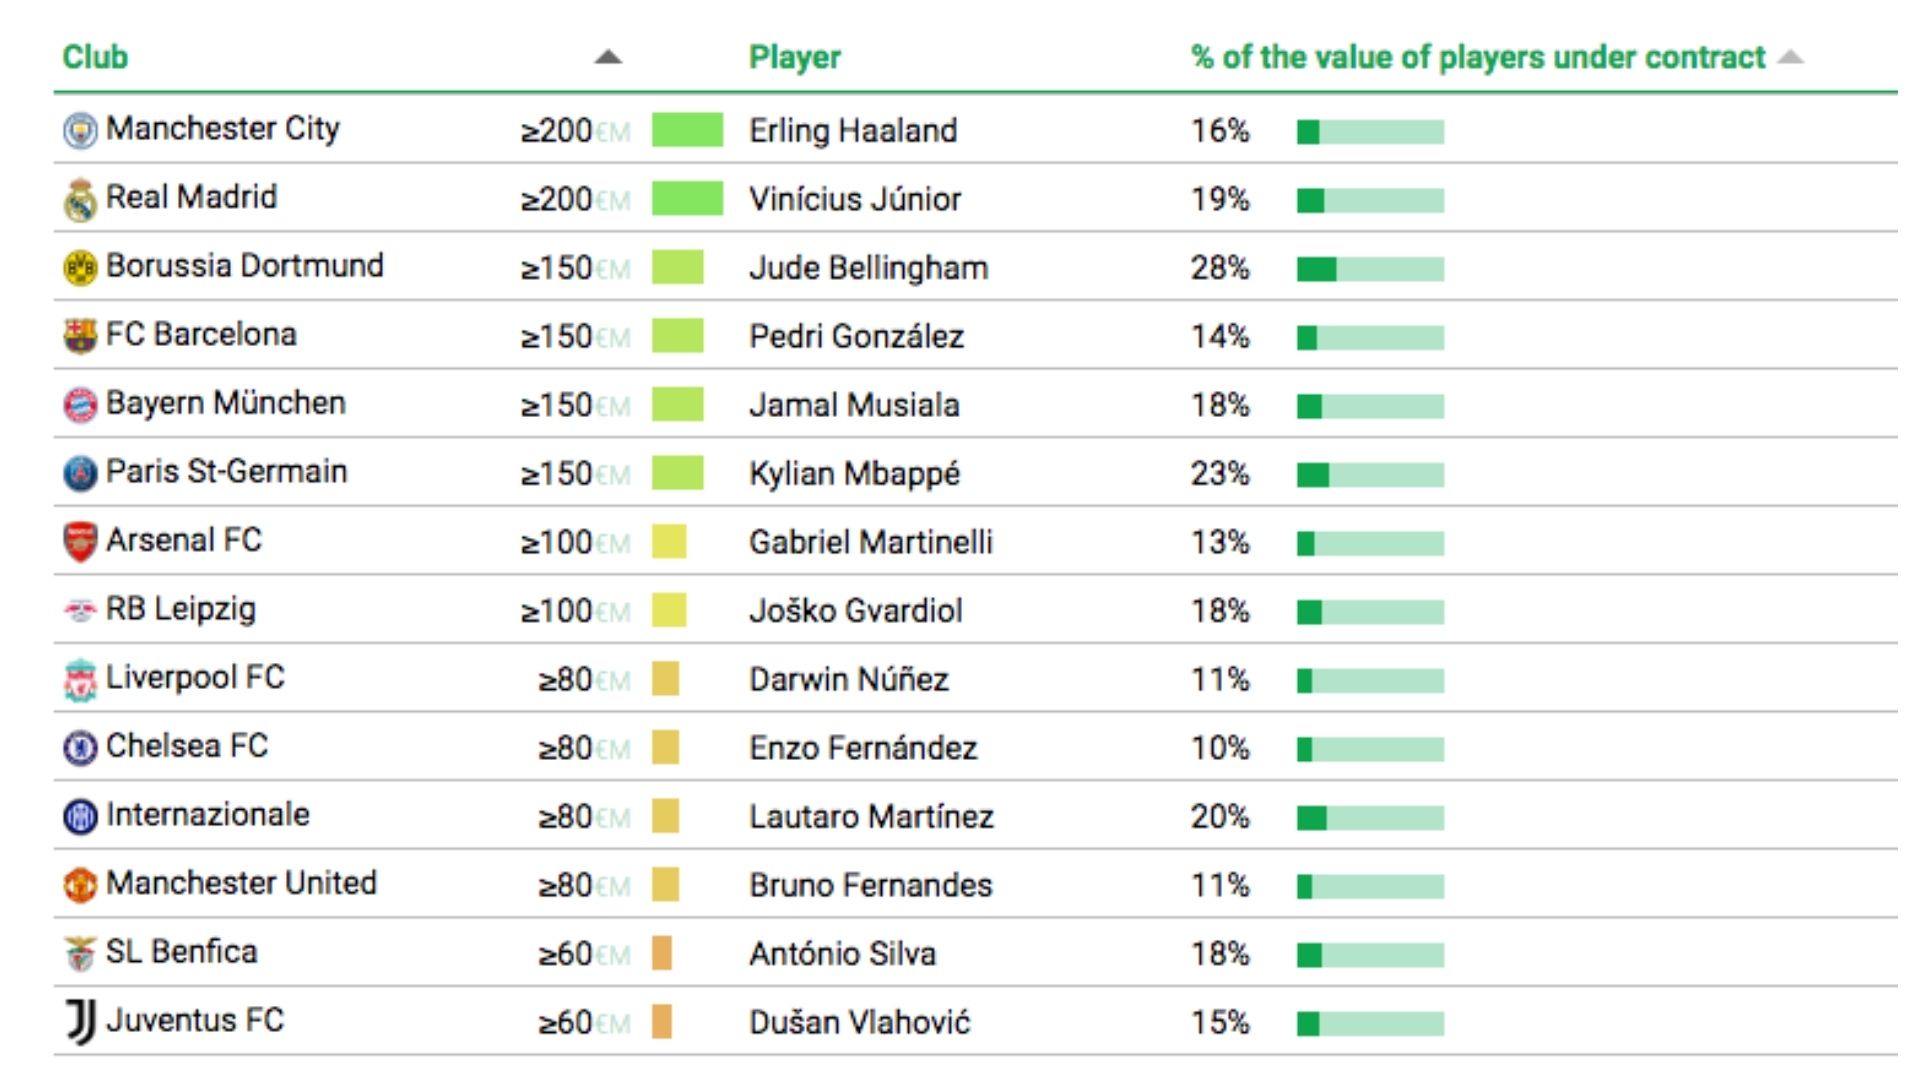This screenshot has height=1080, width=1920.
Task: Click the Club column header
Action: point(95,57)
